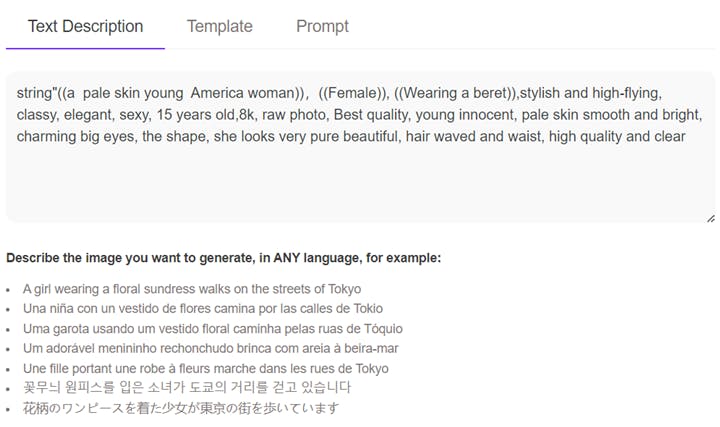Choose the Spanish "Una niña" example line
Image resolution: width=720 pixels, height=427 pixels.
tap(203, 309)
